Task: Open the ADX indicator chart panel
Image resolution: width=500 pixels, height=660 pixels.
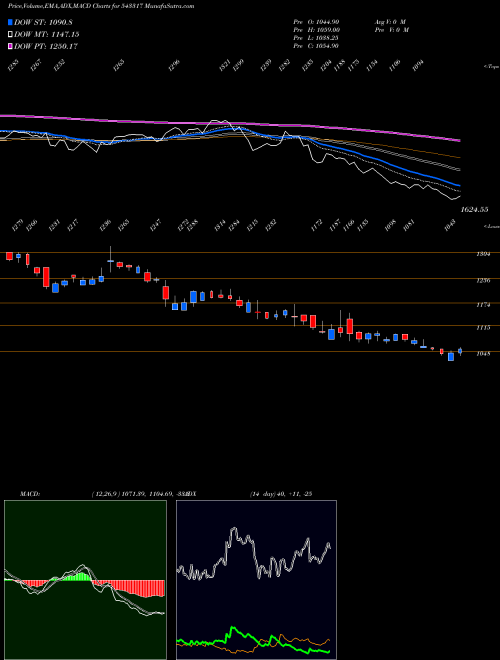Action: click(x=256, y=580)
